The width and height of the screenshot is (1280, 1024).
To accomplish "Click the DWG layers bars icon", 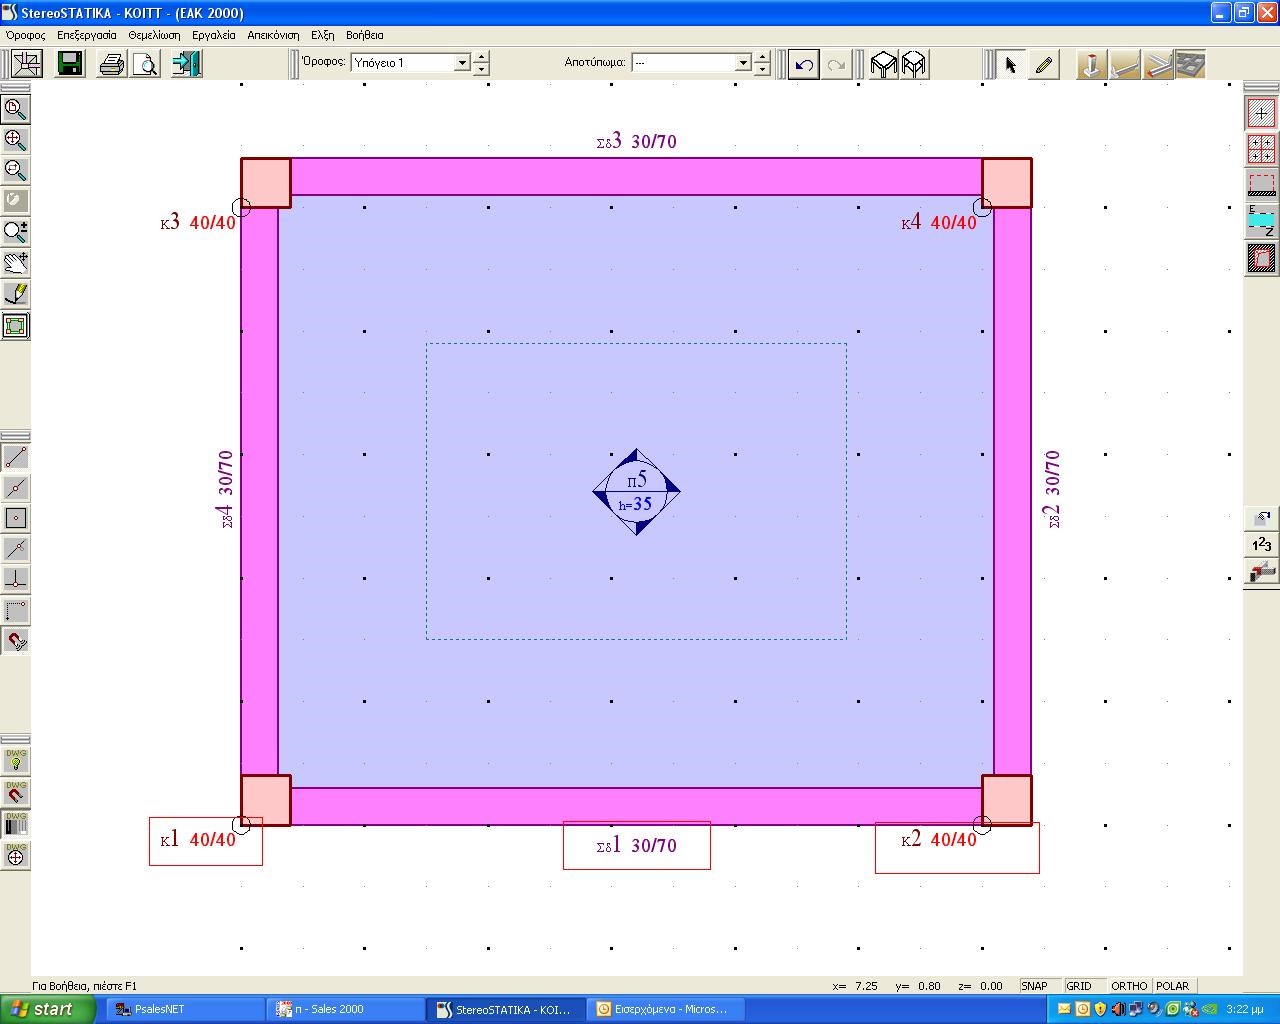I will pyautogui.click(x=15, y=823).
